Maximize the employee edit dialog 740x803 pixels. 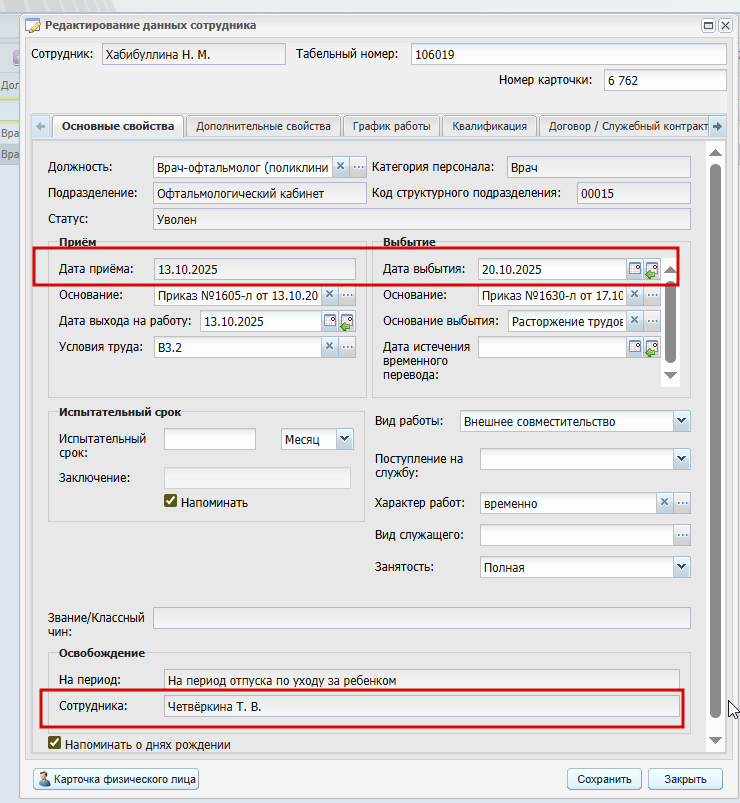click(708, 25)
